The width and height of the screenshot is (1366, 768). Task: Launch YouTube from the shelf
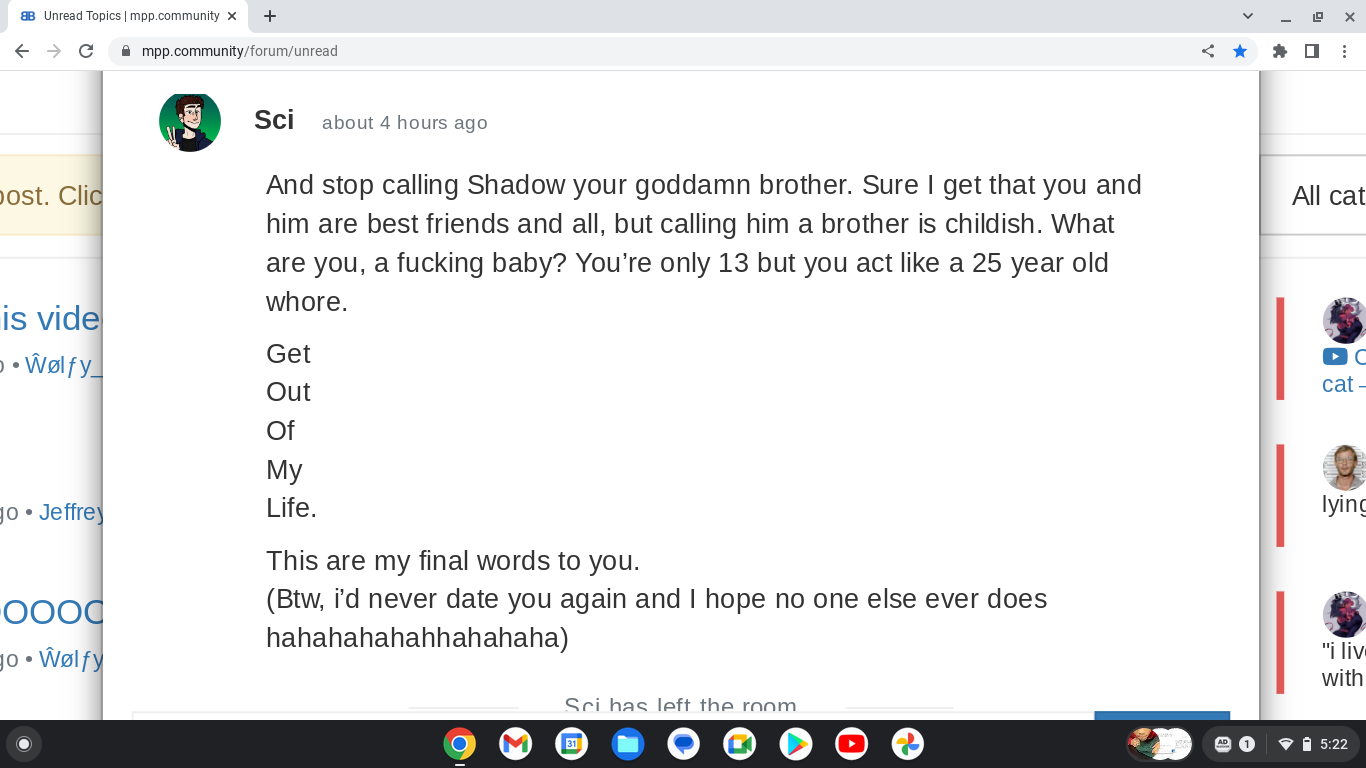tap(851, 744)
